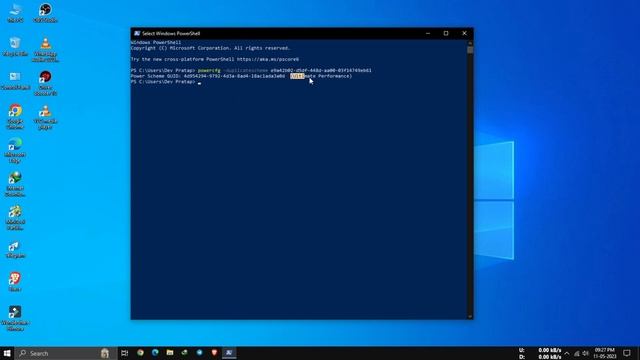Click scrollbar down arrow in PowerShell

tap(470, 316)
